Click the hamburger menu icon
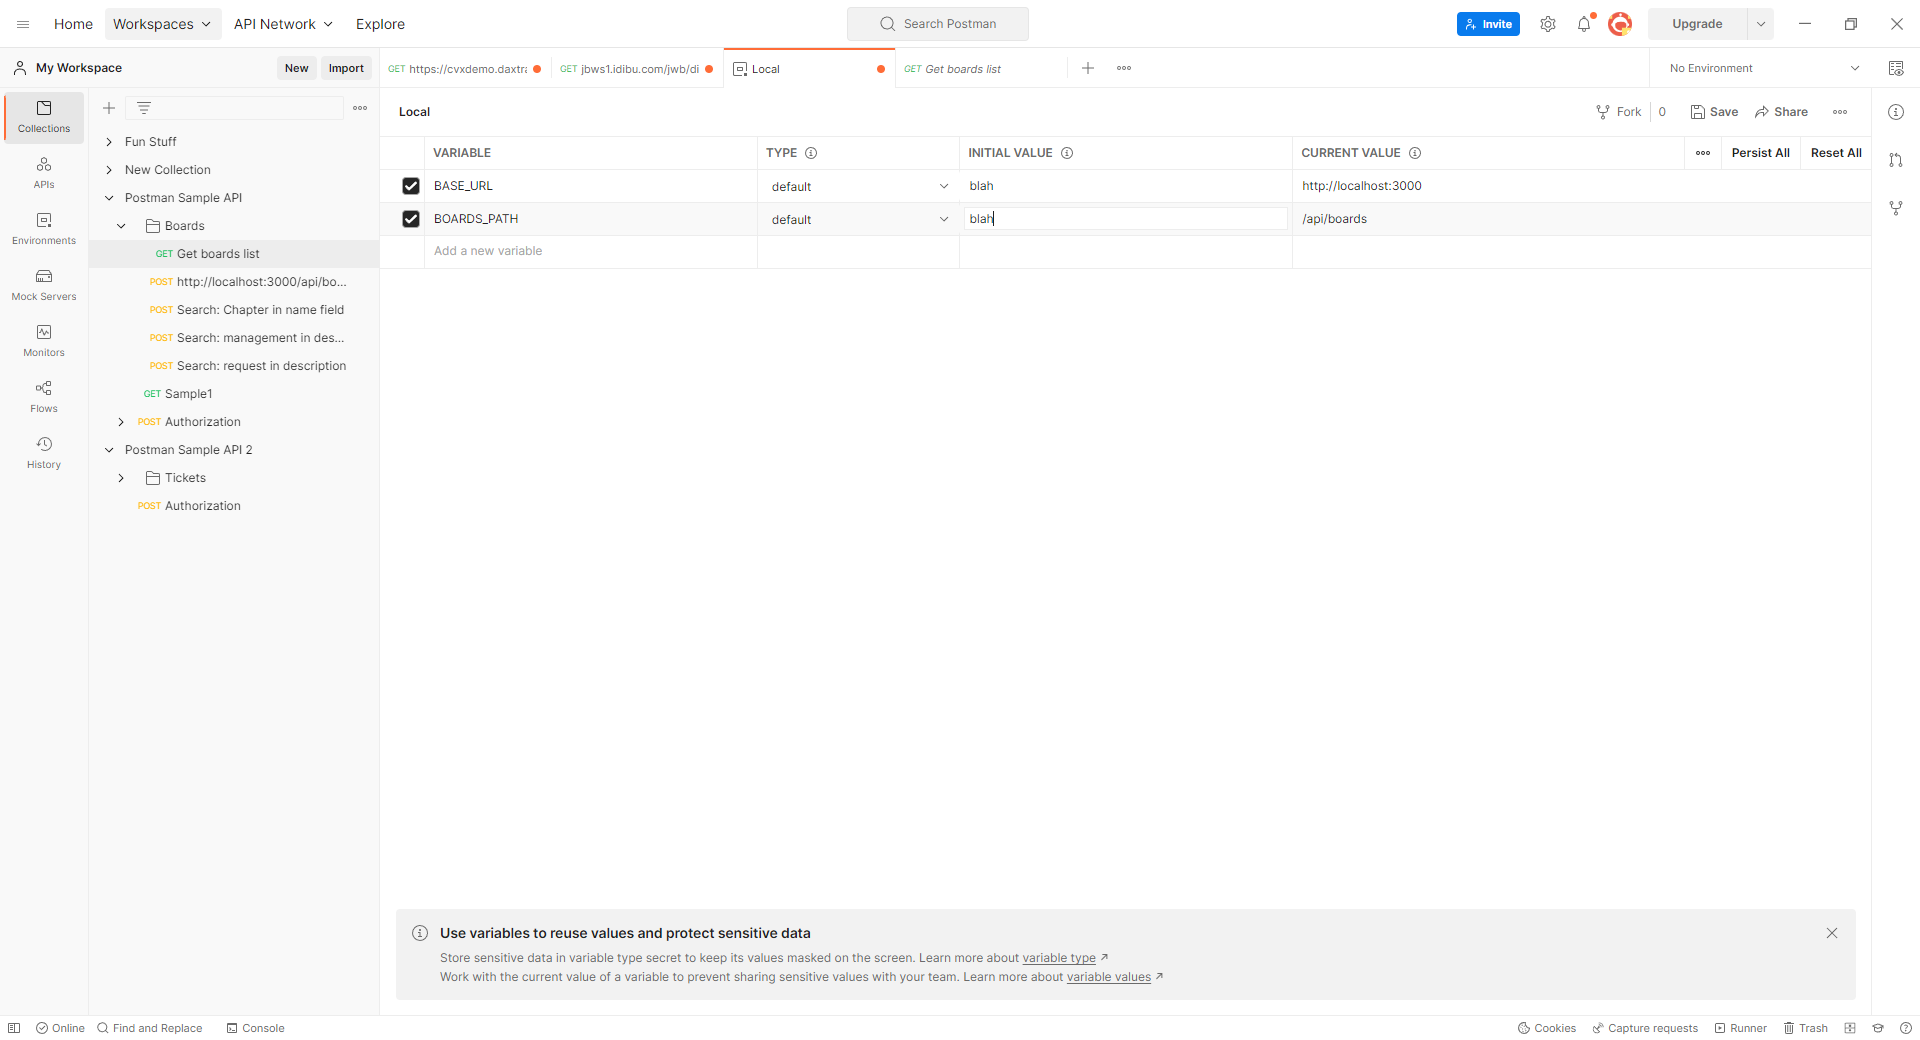Image resolution: width=1920 pixels, height=1040 pixels. click(x=23, y=24)
